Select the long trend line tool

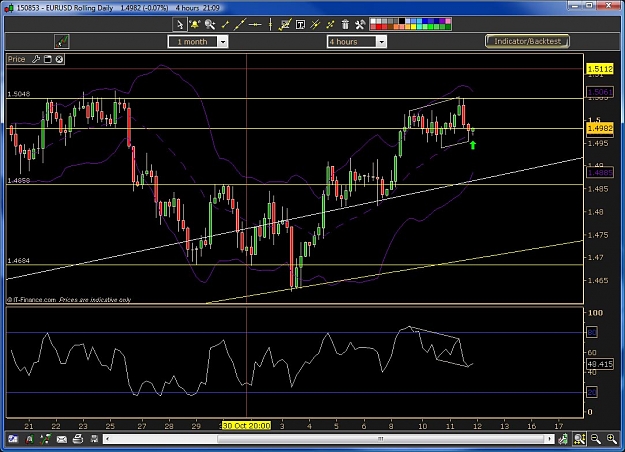tap(240, 25)
